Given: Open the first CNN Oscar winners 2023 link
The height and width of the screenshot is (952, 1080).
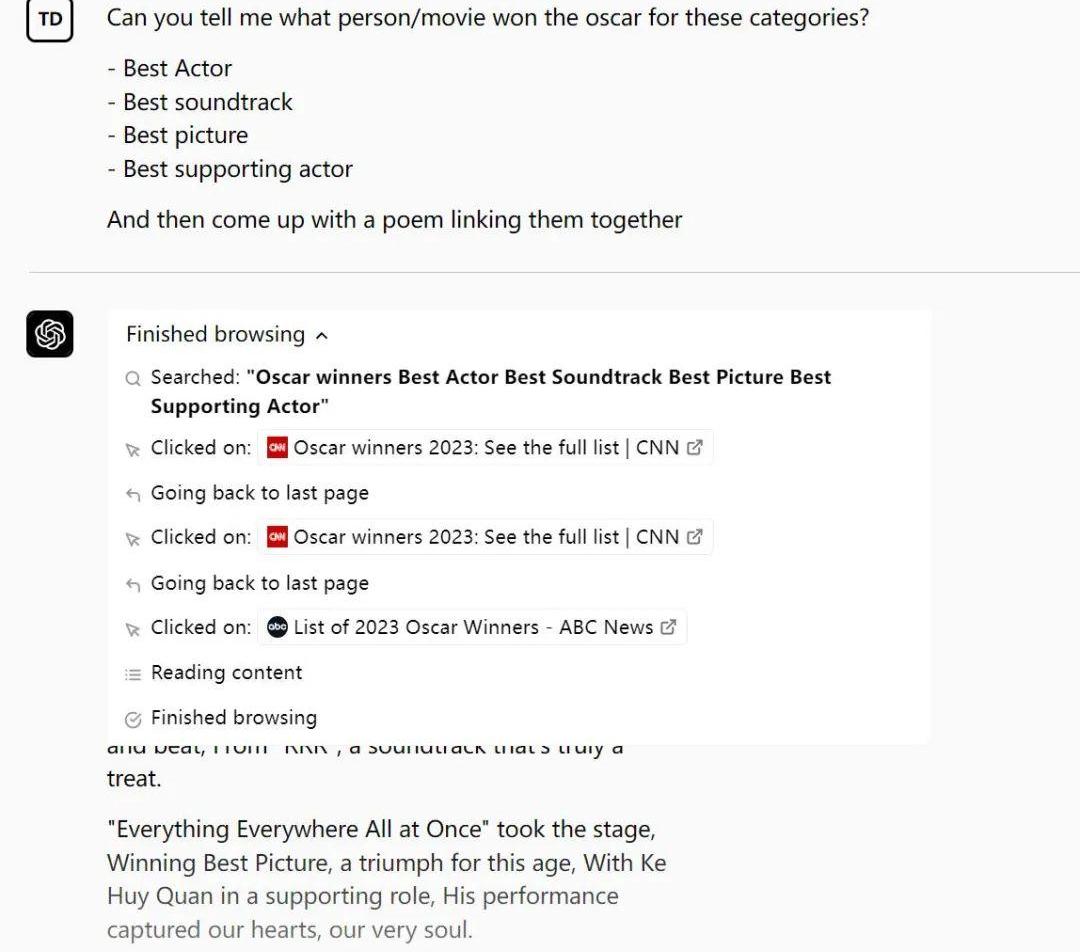Looking at the screenshot, I should pyautogui.click(x=485, y=448).
